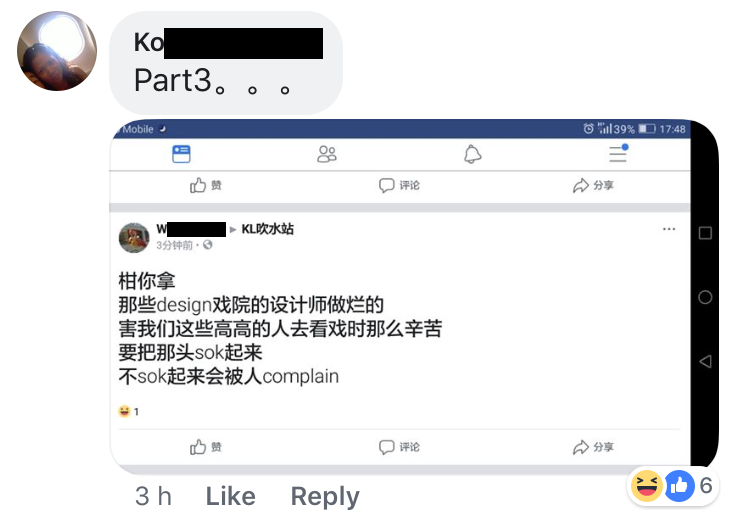Screen dimensions: 743x518
Task: Click the KL吹水站 group link
Action: pyautogui.click(x=268, y=229)
